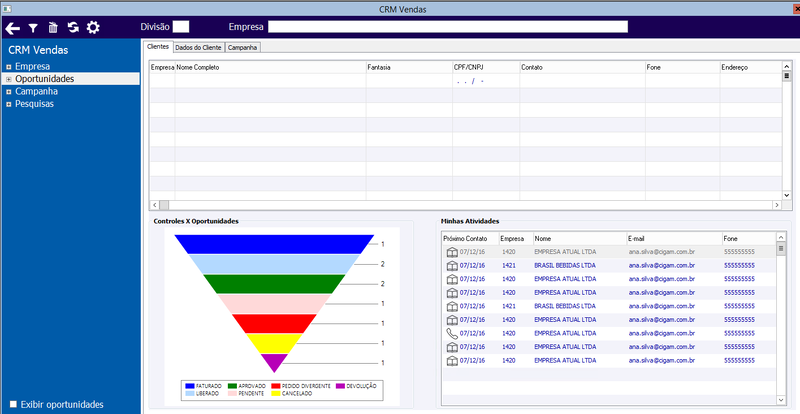Click the FATURADO legend color swatch
This screenshot has width=800, height=414.
[x=190, y=386]
